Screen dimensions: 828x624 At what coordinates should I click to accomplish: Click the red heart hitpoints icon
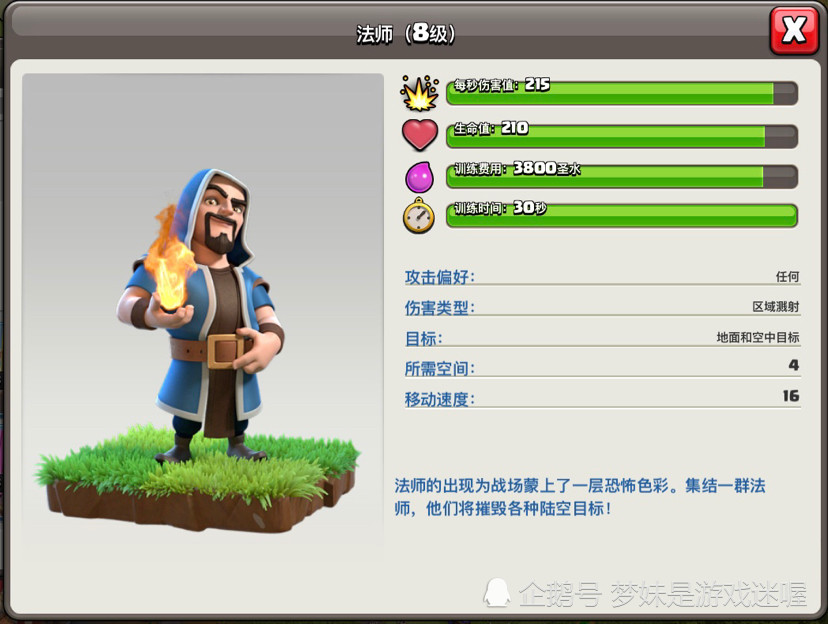(420, 135)
